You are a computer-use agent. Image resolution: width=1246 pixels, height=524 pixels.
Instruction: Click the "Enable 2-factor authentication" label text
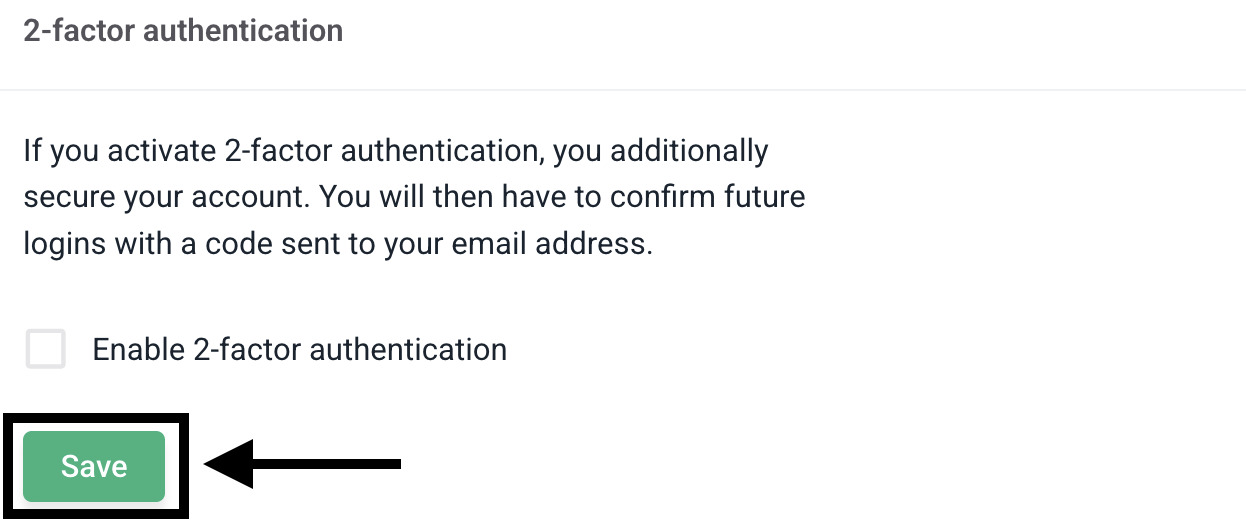299,350
